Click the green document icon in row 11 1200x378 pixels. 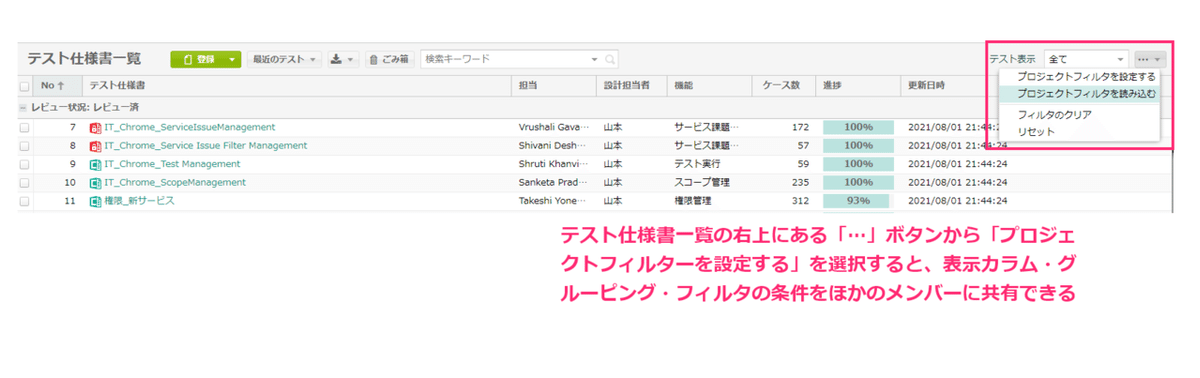pyautogui.click(x=95, y=201)
